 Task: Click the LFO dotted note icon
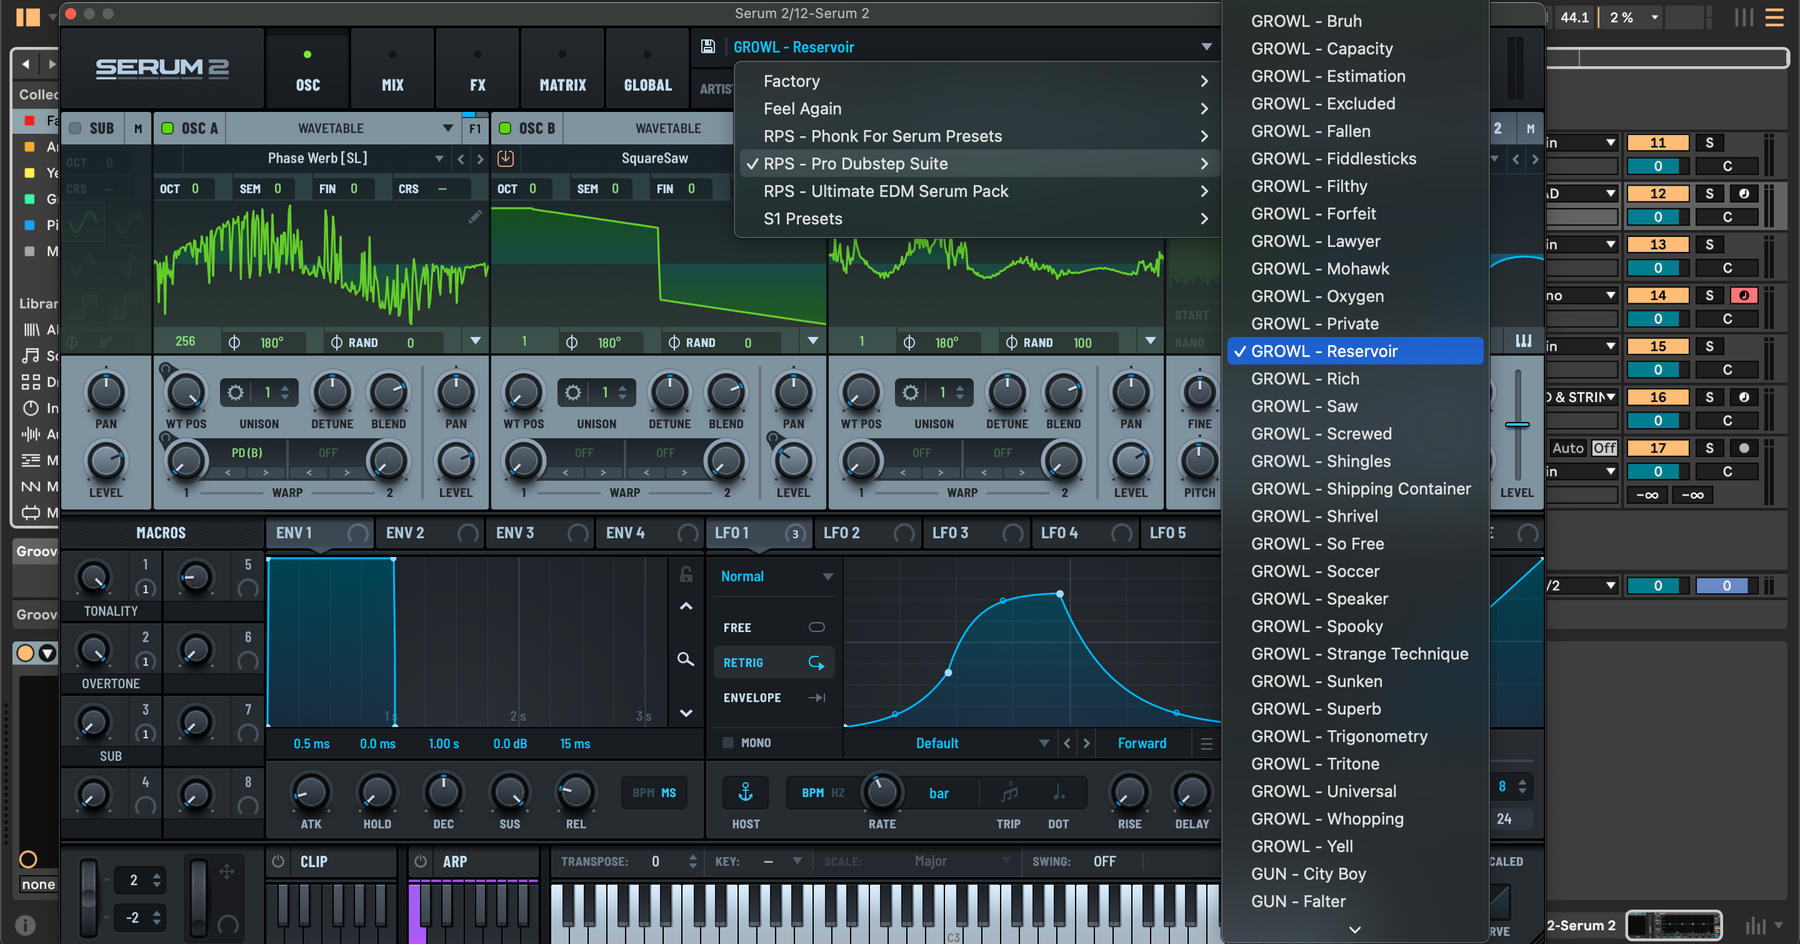[1059, 793]
